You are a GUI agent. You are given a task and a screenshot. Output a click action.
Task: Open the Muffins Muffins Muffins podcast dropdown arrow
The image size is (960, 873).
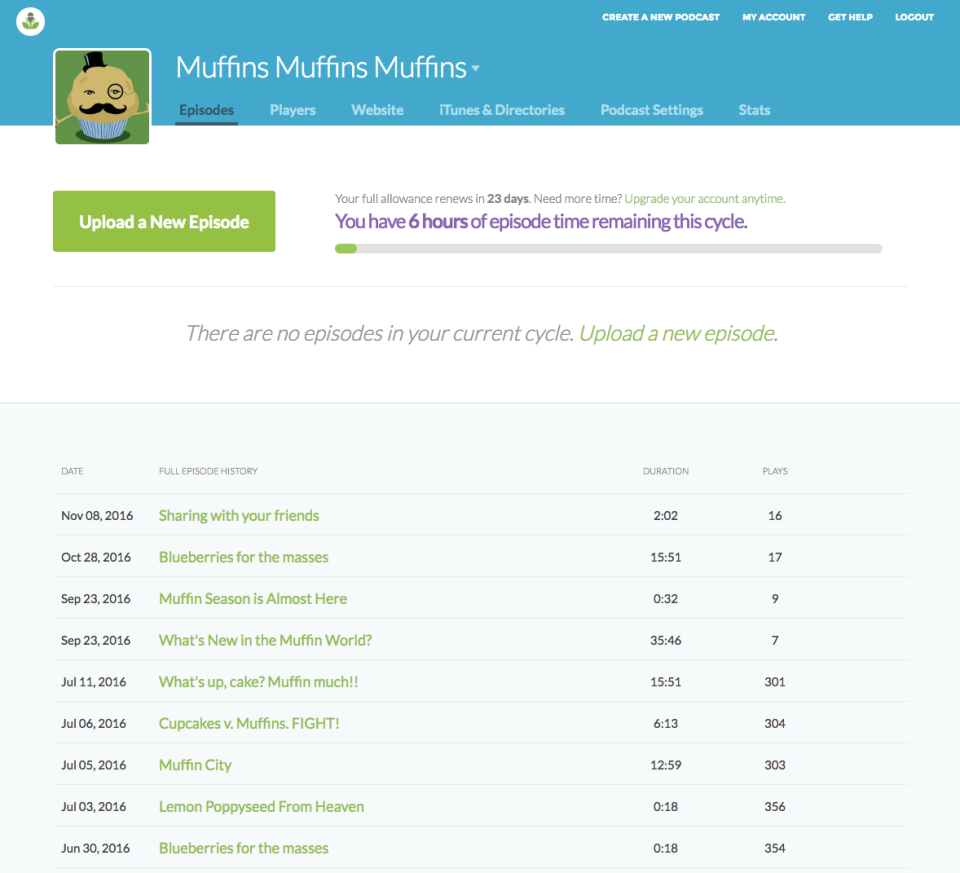[476, 69]
